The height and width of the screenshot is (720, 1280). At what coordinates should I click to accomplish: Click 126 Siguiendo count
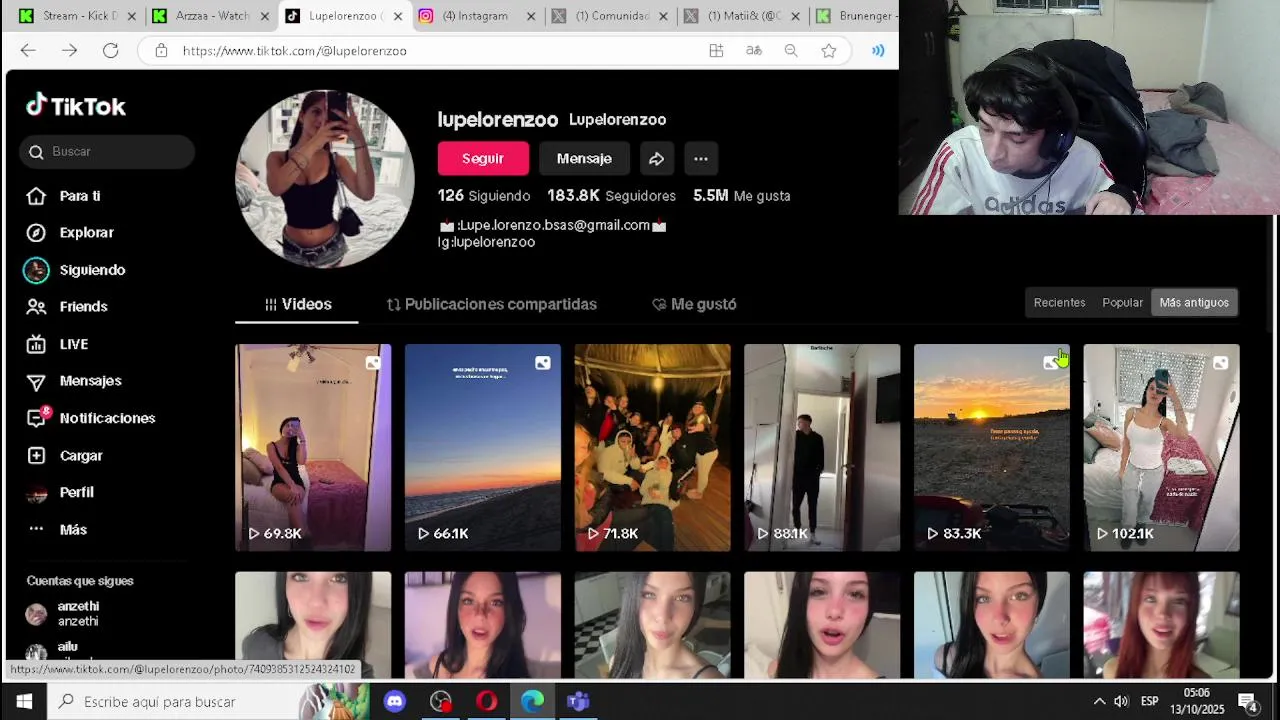(x=484, y=196)
